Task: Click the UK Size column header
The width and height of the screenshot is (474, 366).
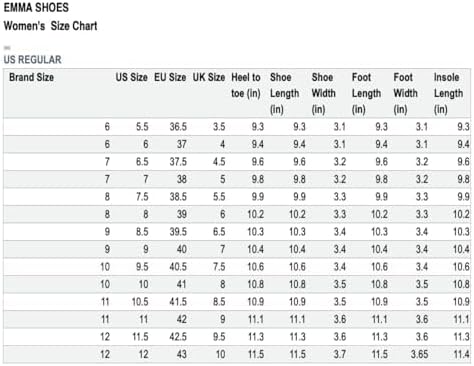Action: point(209,77)
